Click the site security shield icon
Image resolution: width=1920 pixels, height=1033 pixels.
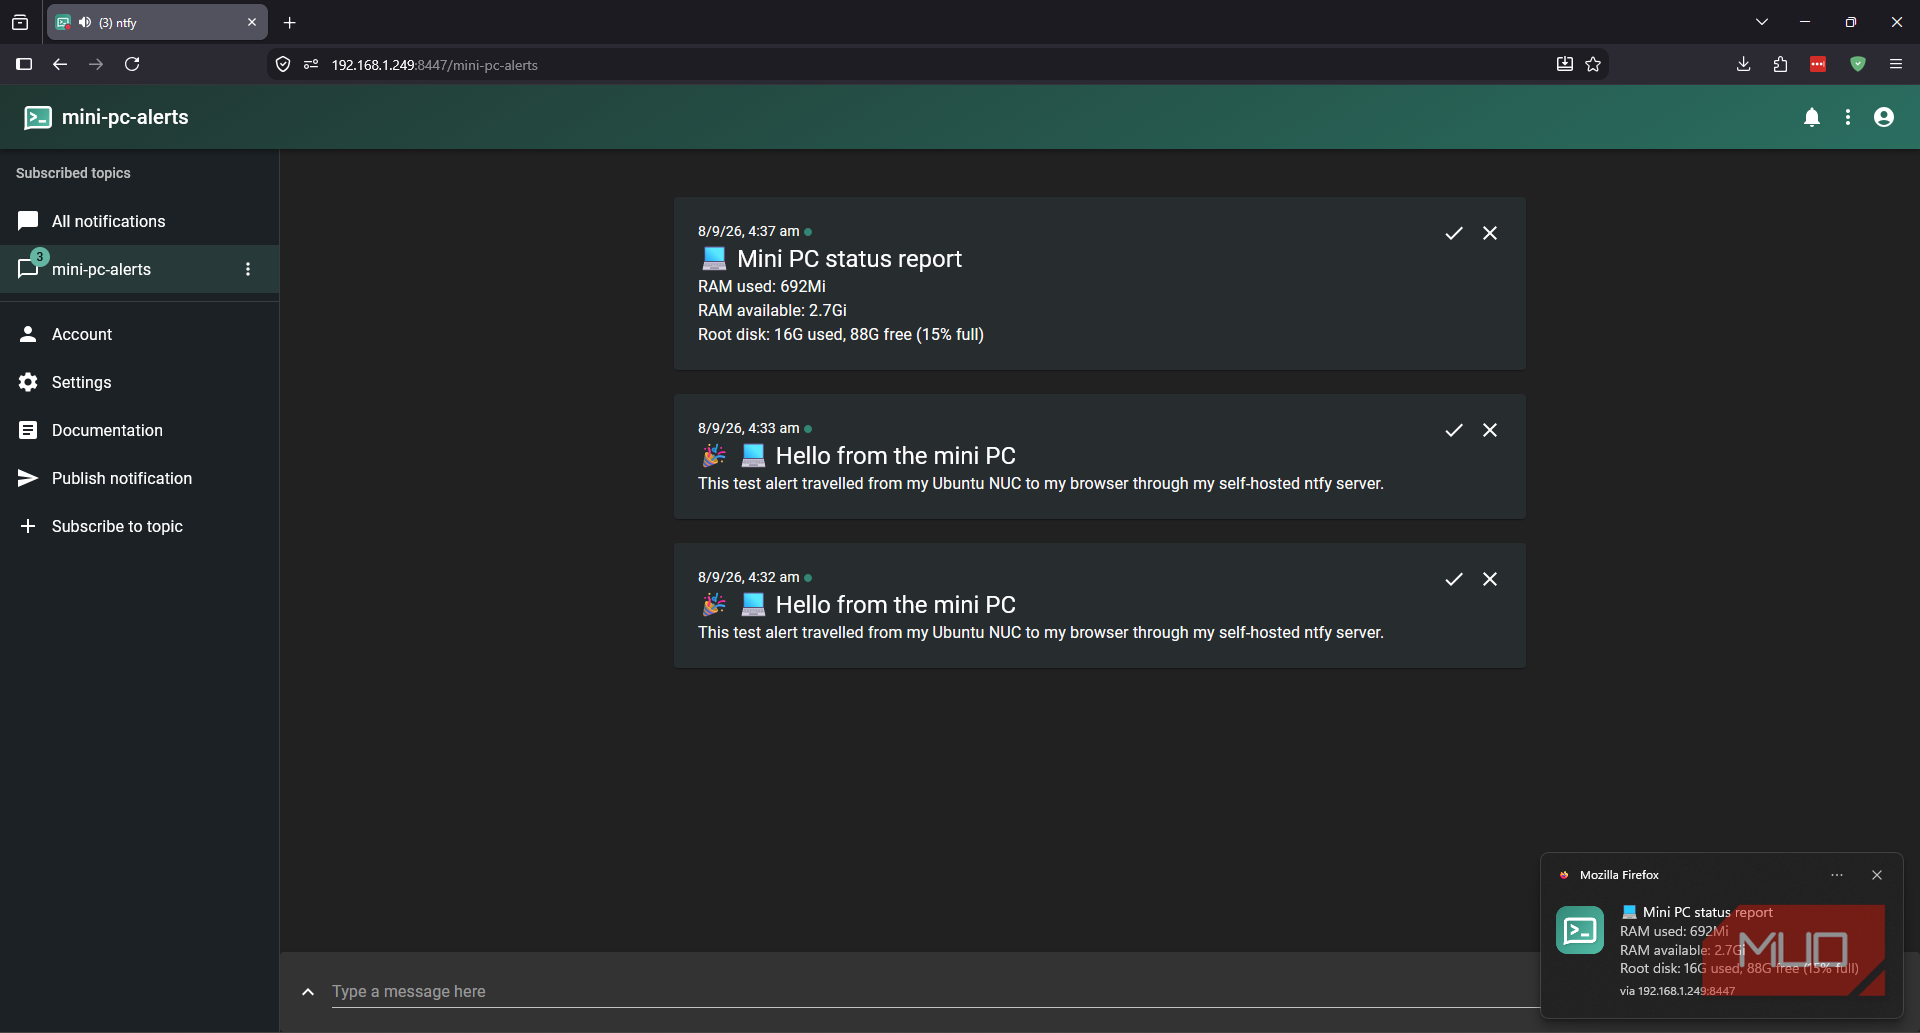pyautogui.click(x=283, y=64)
